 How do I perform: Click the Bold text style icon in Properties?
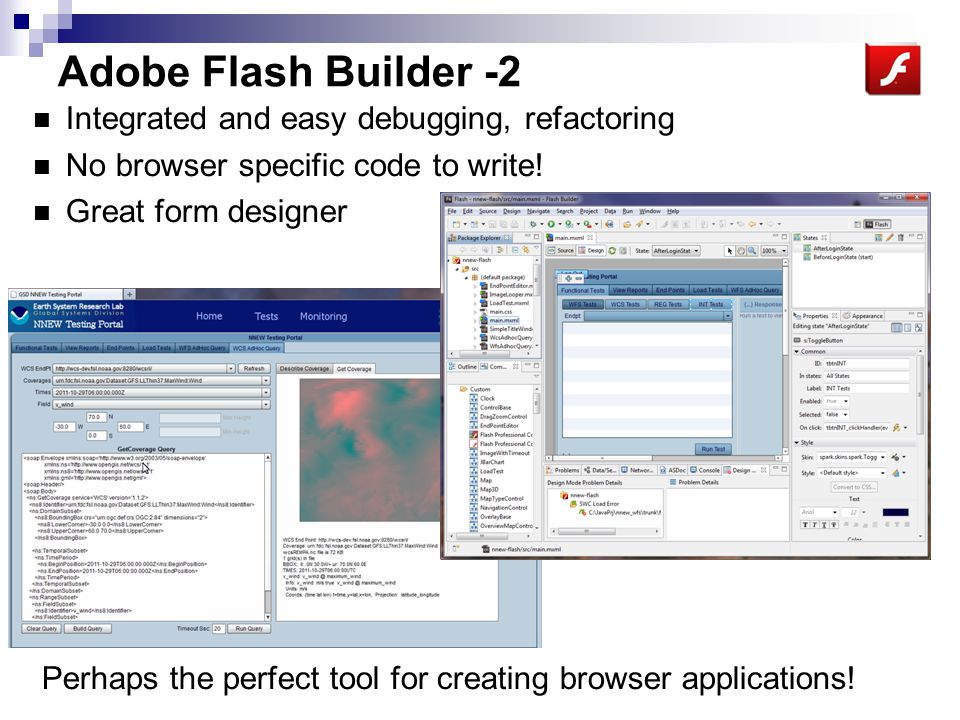[805, 524]
